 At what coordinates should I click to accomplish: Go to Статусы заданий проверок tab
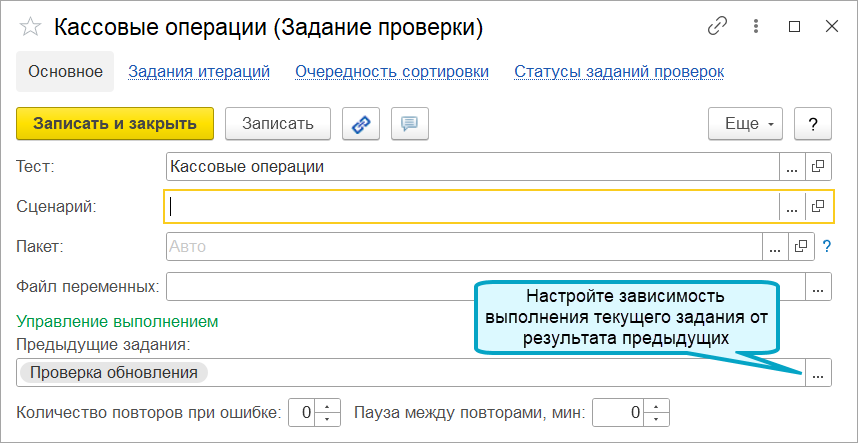tap(619, 72)
